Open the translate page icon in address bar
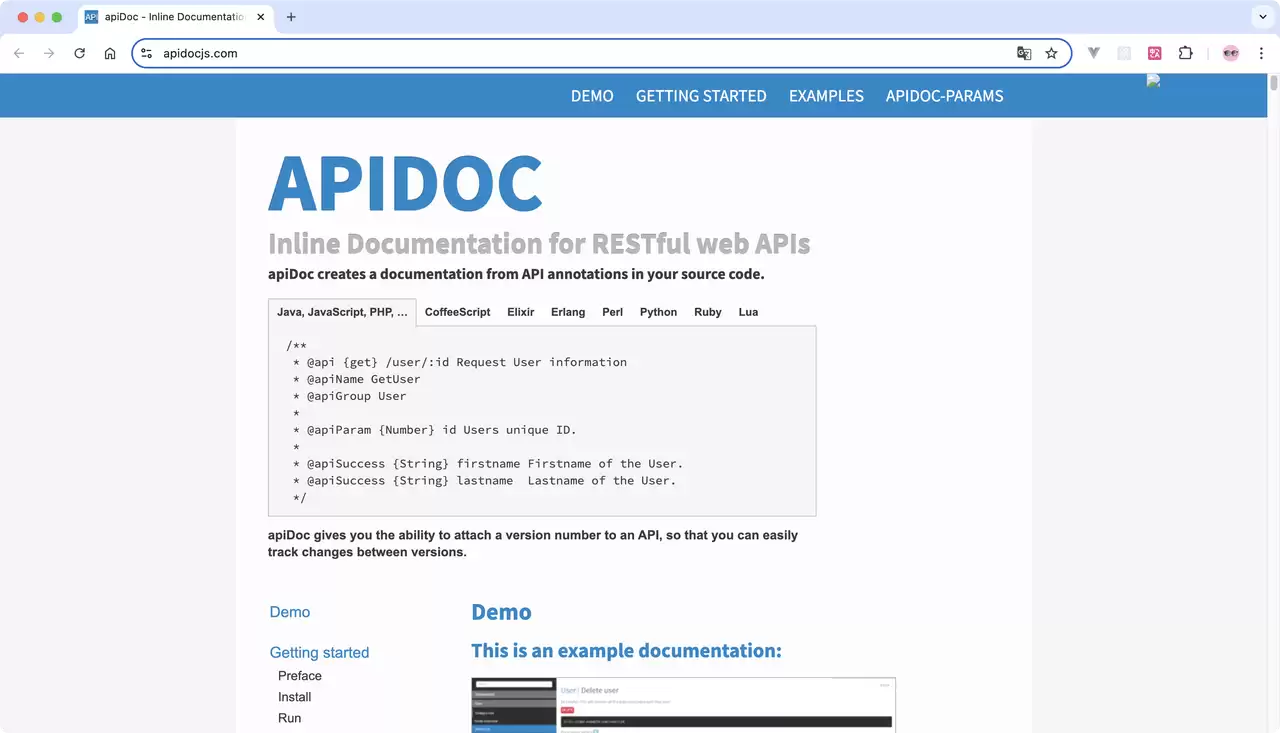The height and width of the screenshot is (733, 1280). [x=1024, y=53]
